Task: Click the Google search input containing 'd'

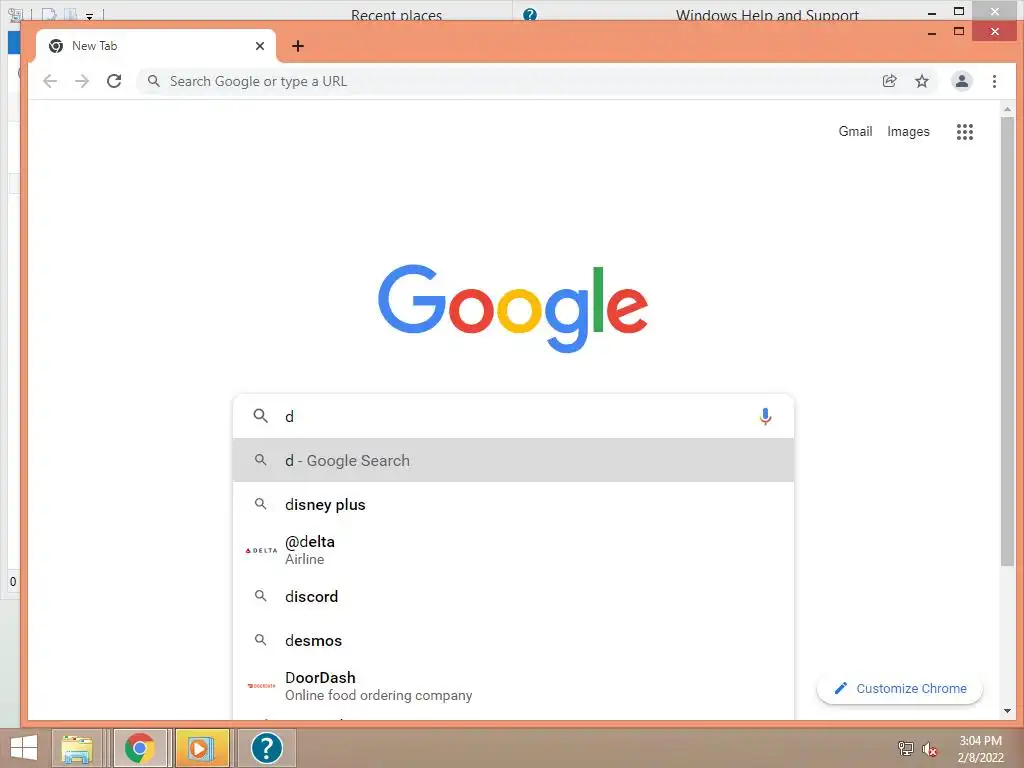Action: [x=513, y=416]
